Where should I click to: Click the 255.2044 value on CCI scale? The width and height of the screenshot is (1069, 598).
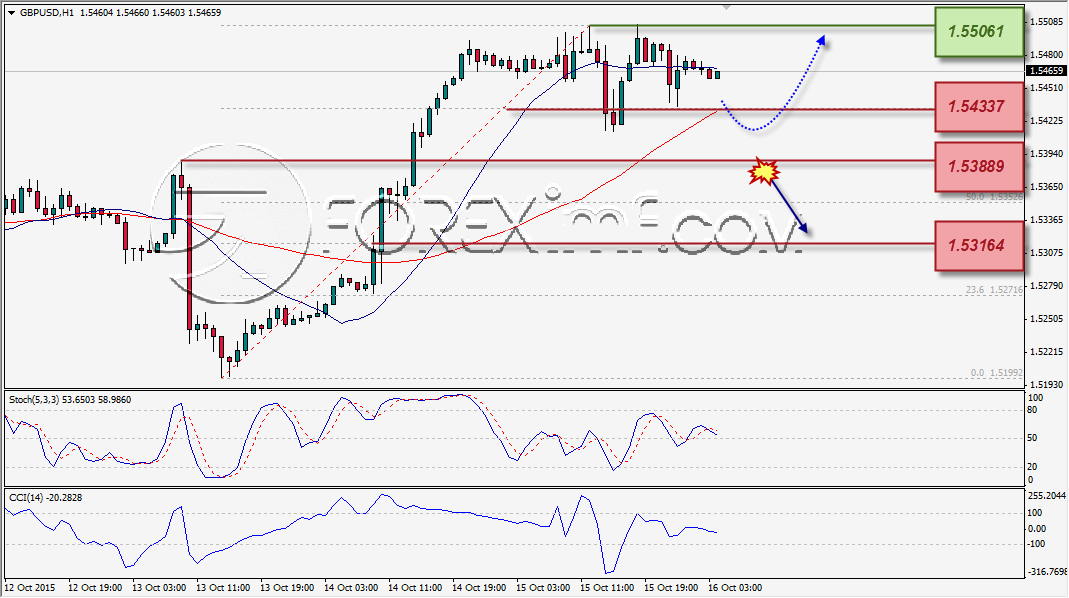click(1047, 496)
